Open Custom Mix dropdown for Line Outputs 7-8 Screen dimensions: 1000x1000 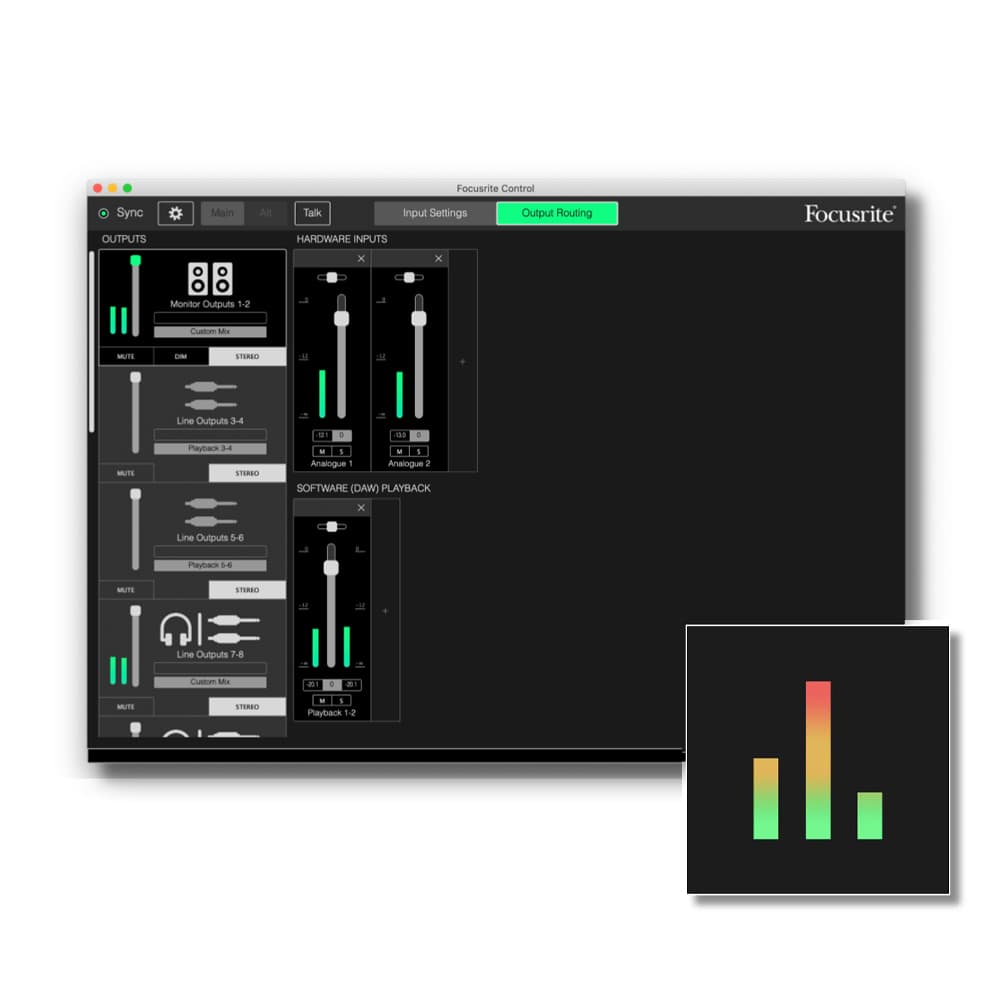point(210,682)
